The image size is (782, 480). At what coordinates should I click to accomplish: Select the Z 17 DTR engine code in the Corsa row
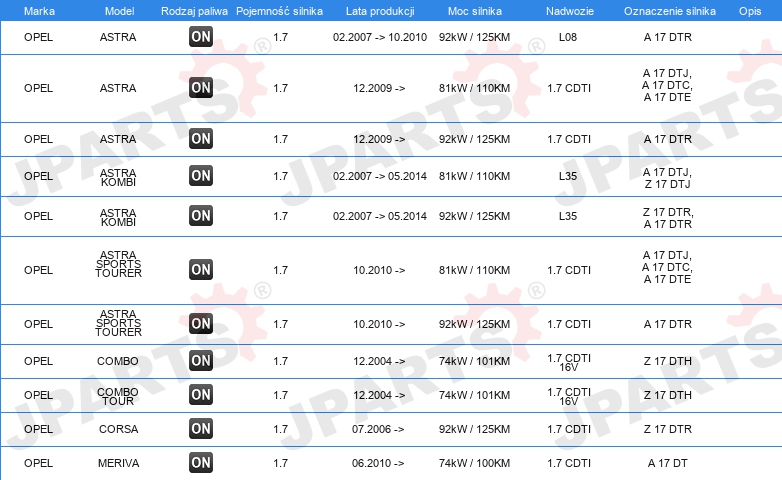point(667,429)
